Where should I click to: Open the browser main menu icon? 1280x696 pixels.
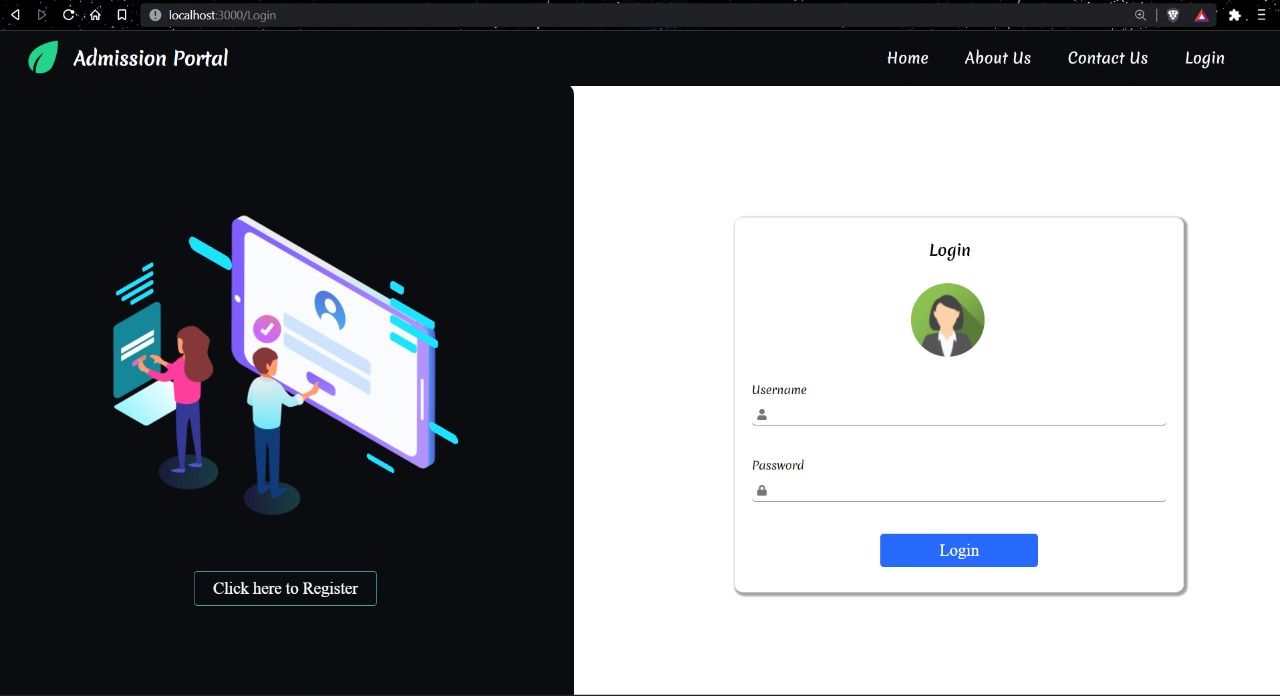pos(1262,15)
